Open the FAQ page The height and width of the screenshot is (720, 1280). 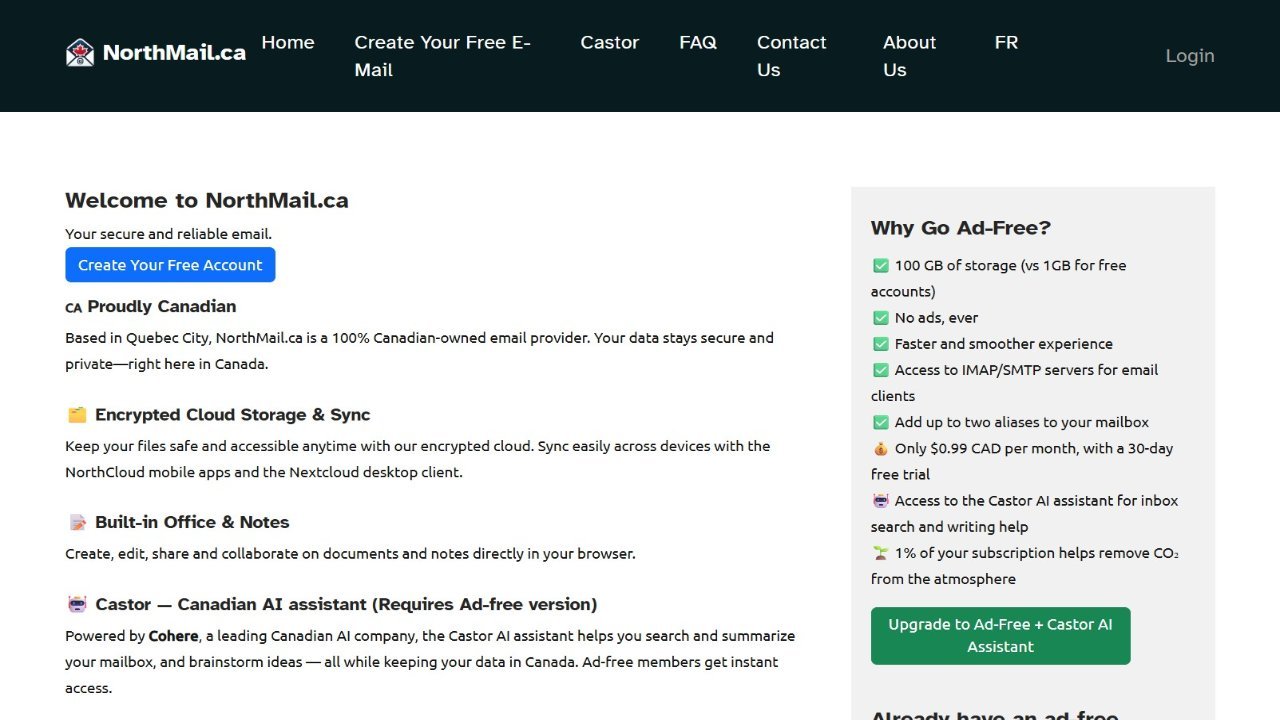[x=698, y=42]
